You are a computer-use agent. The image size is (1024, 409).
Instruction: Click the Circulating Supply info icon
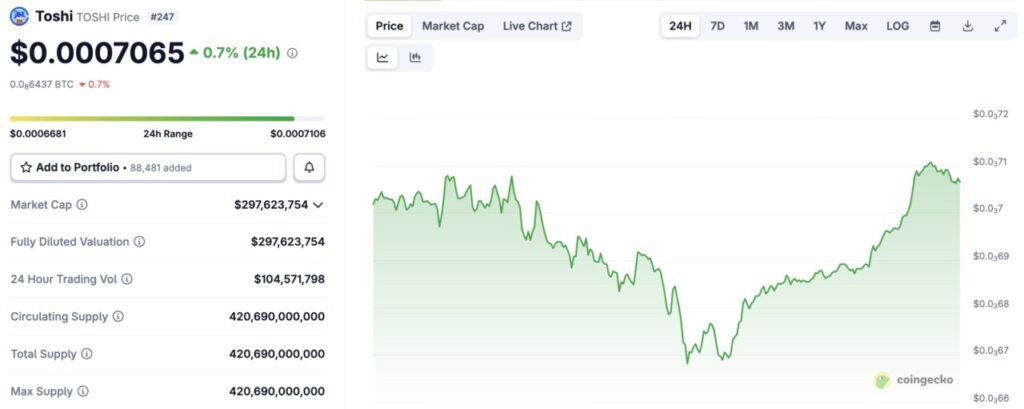pyautogui.click(x=118, y=316)
